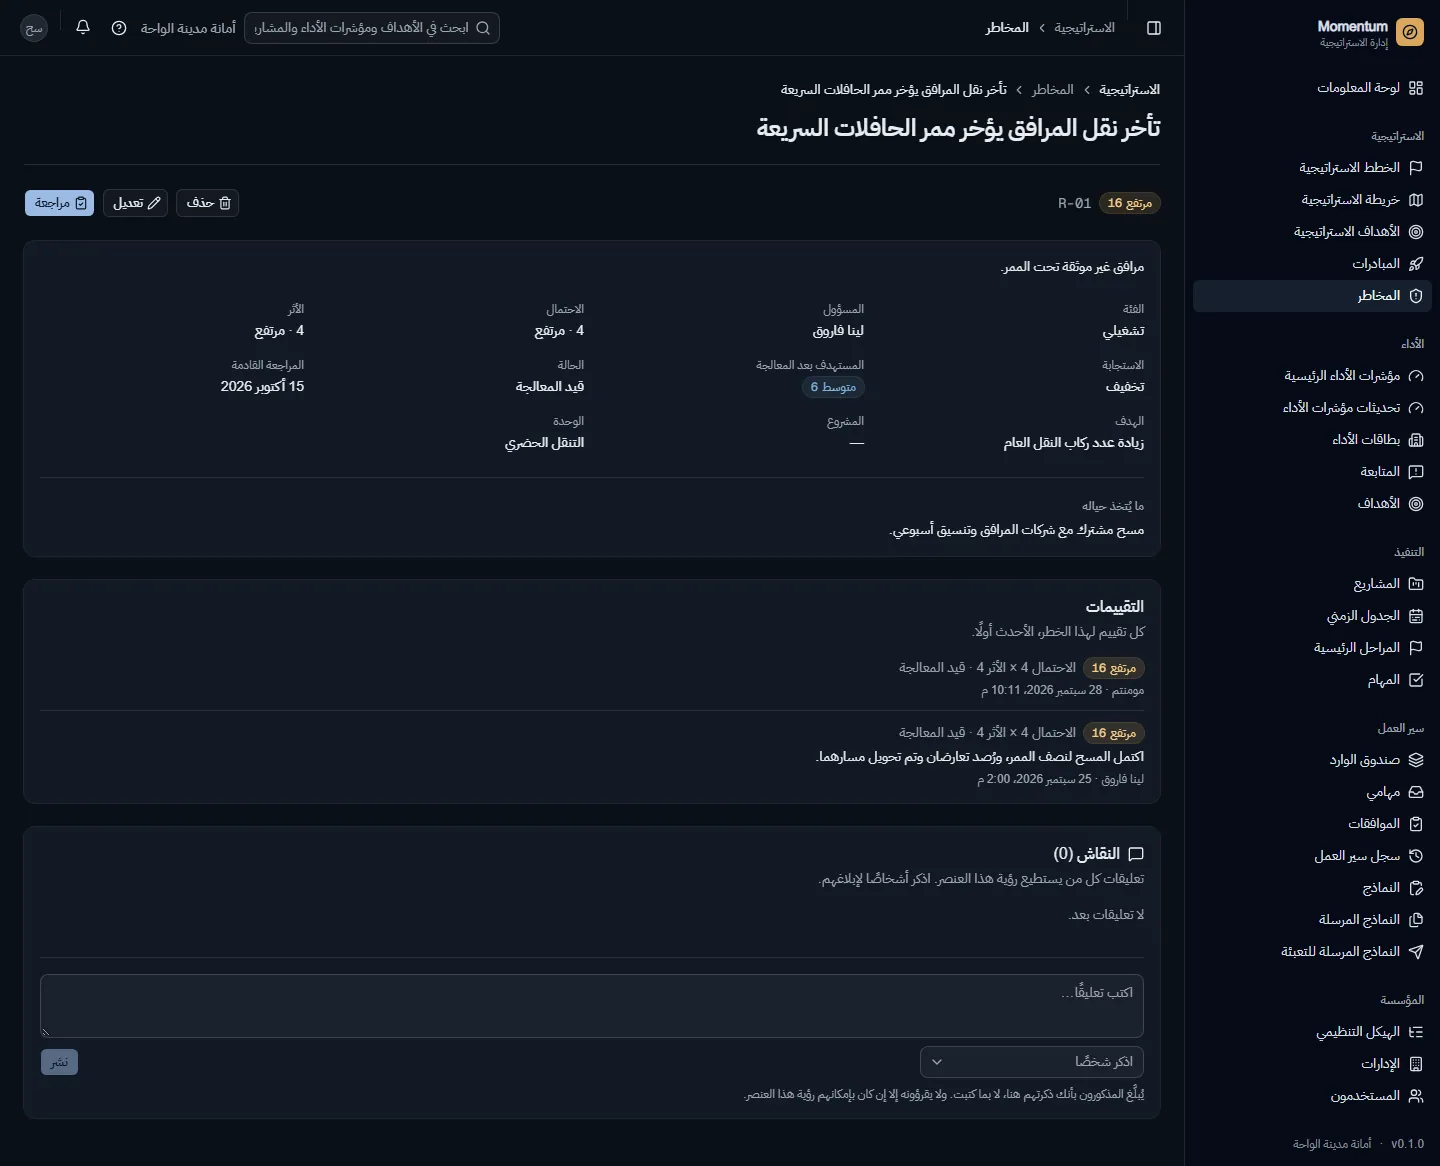Click the اكتب تعليقًا comment text area
Viewport: 1440px width, 1166px height.
[x=592, y=1006]
